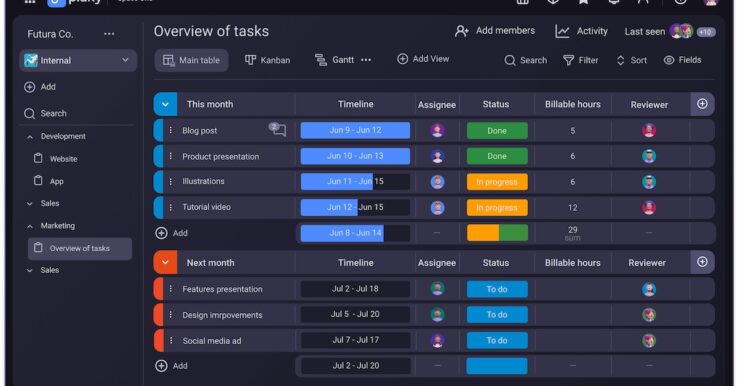Click the Add button in the sidebar
738x386 pixels.
pos(40,87)
